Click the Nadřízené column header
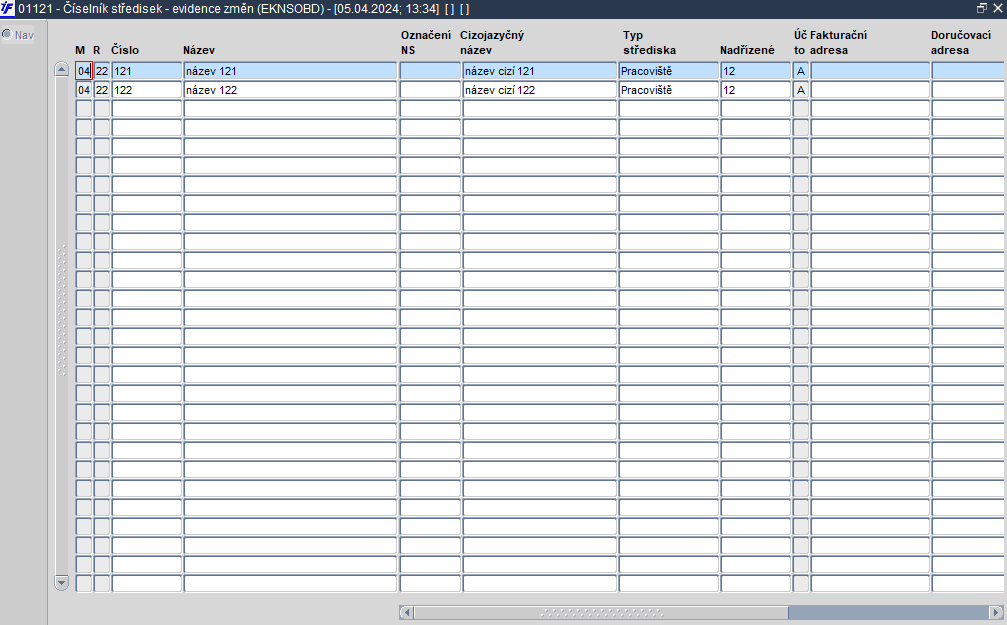Screen dimensions: 1007x625 [747, 50]
